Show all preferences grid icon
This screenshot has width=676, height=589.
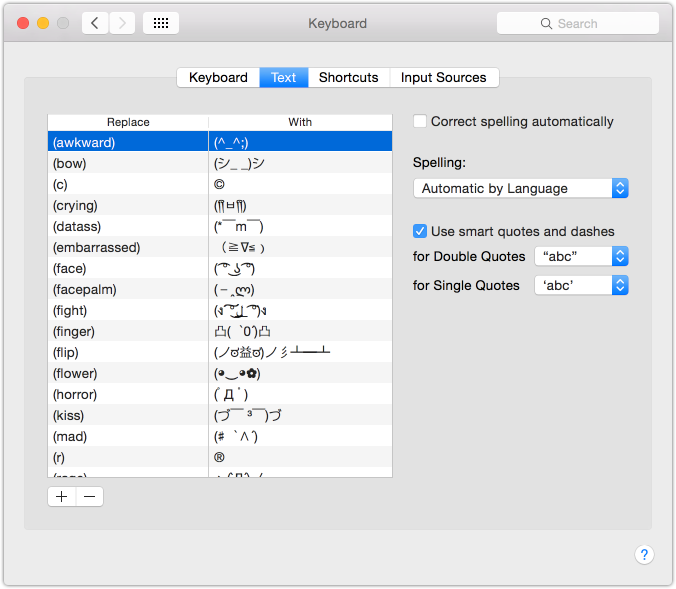[x=161, y=23]
